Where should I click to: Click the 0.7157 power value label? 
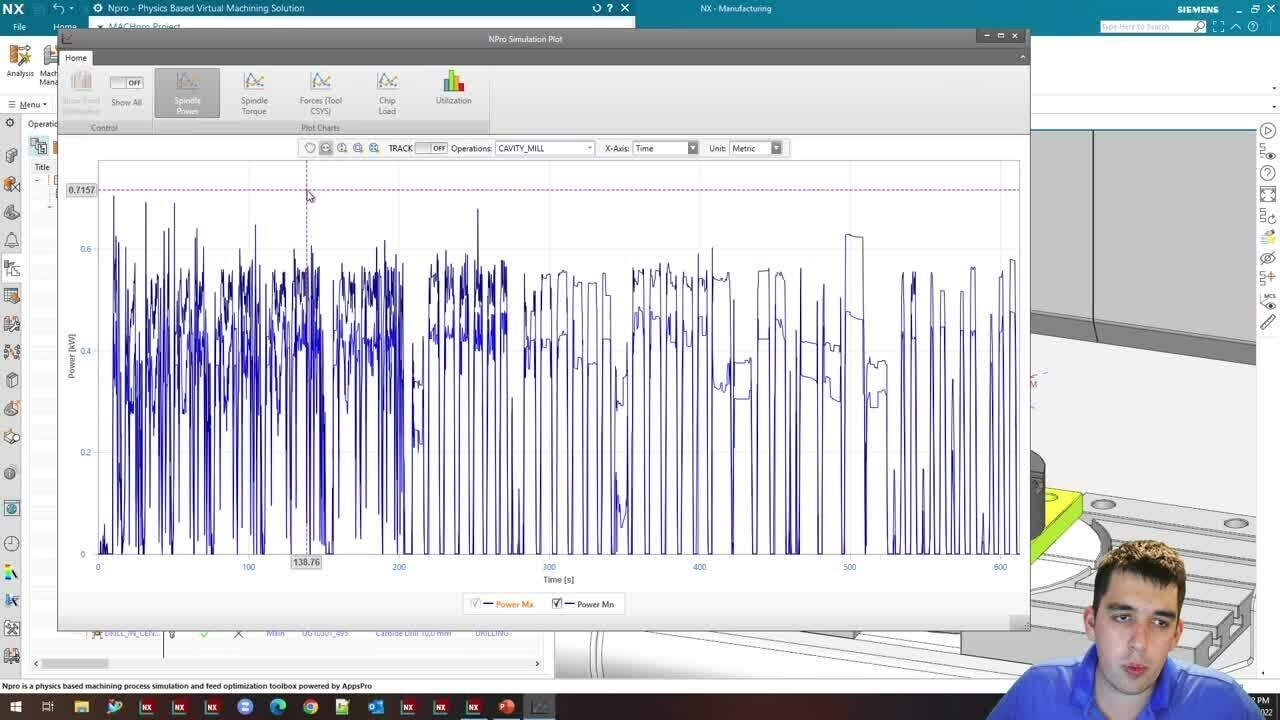click(82, 190)
